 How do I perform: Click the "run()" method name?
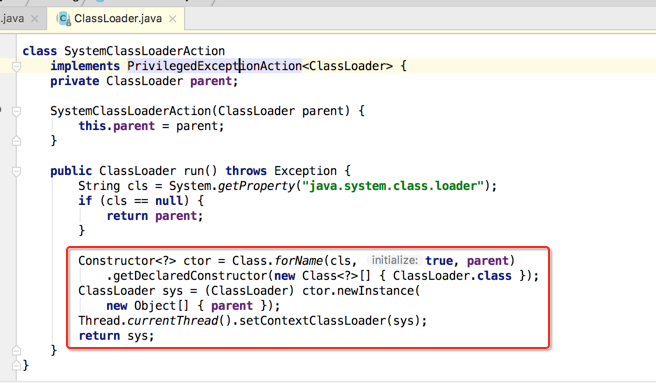click(x=200, y=171)
